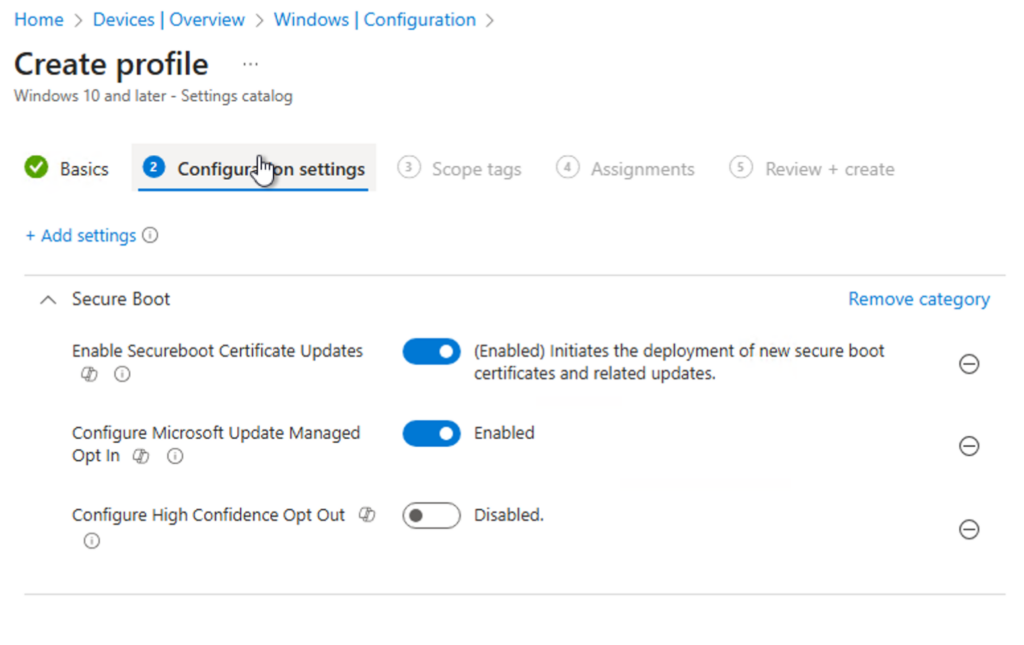Screen dimensions: 1024x645
Task: Click info icon for High Confidence Opt Out
Action: pos(92,541)
